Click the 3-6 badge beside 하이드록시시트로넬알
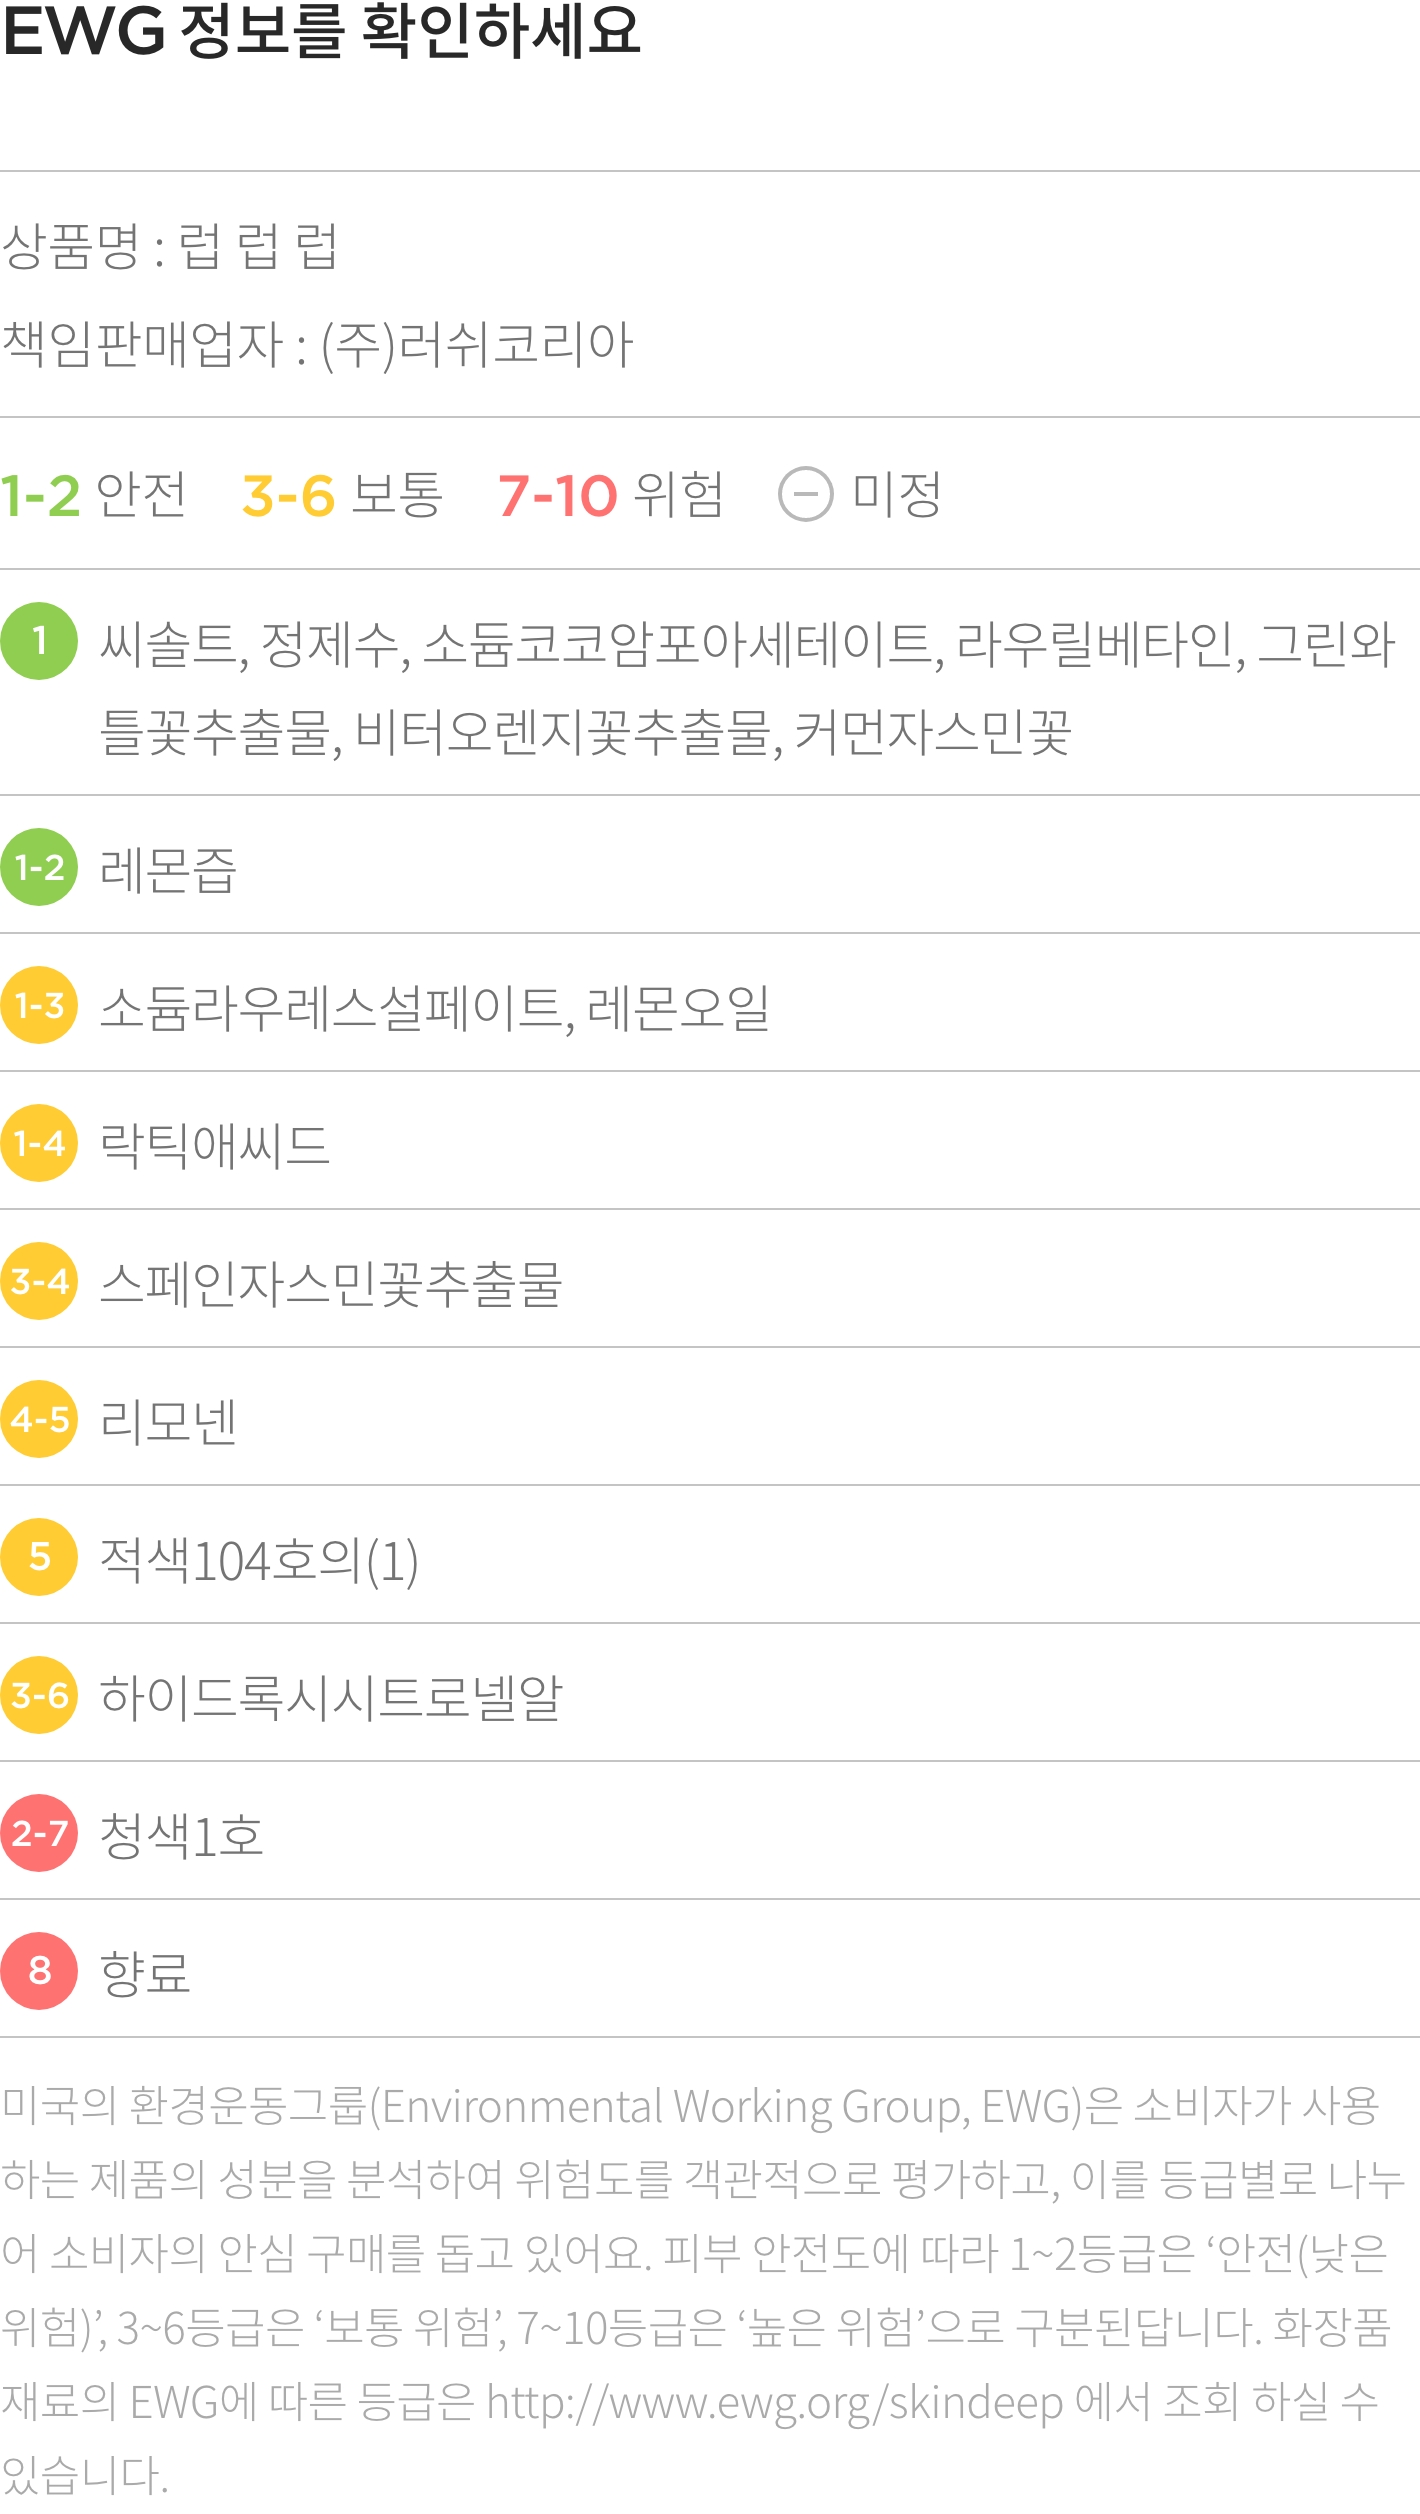Viewport: 1420px width, 2514px height. 39,1695
